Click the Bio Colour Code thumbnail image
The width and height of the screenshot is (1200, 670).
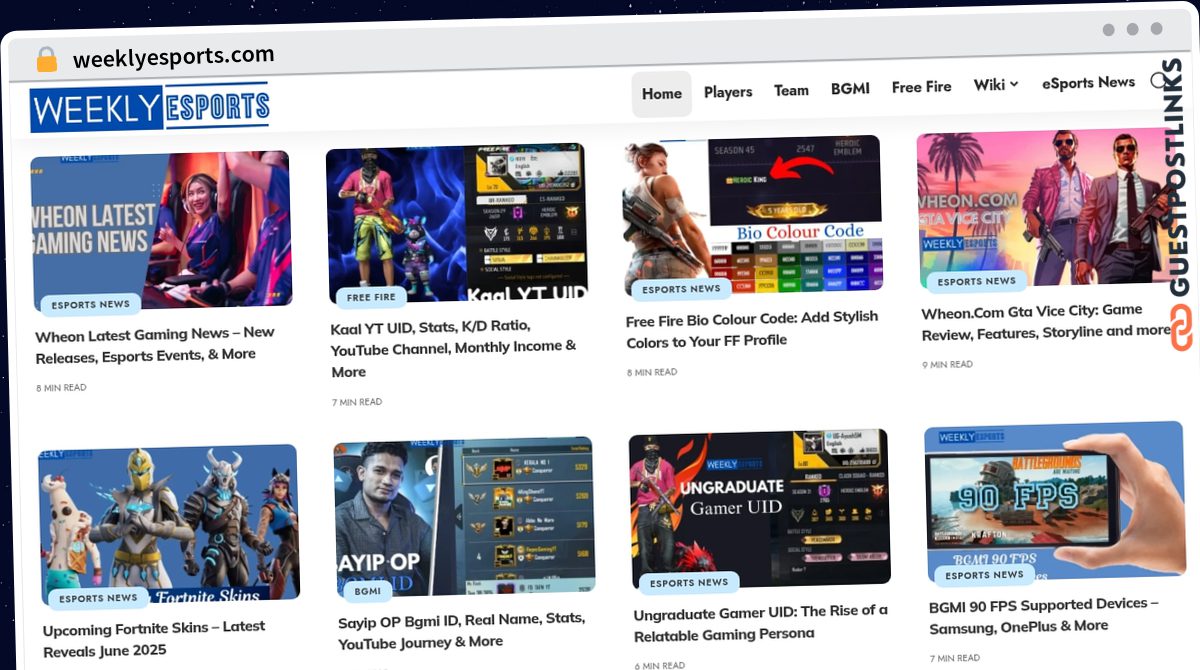pyautogui.click(x=752, y=215)
